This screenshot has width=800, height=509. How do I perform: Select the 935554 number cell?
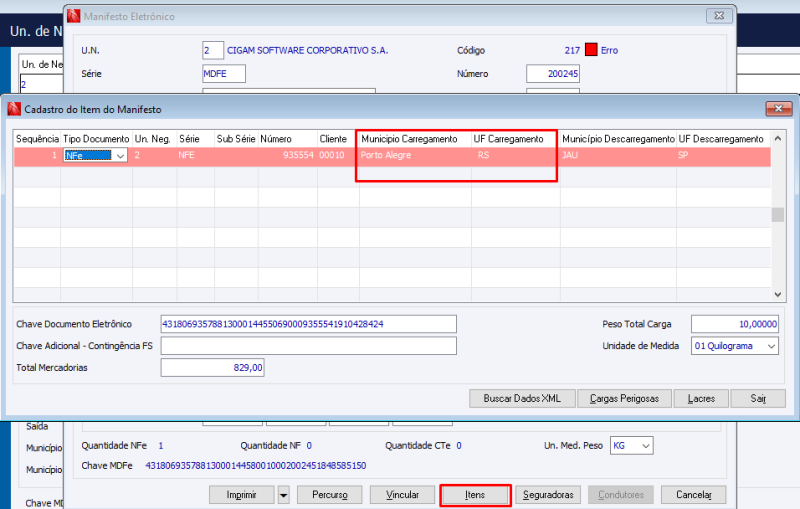[x=288, y=156]
